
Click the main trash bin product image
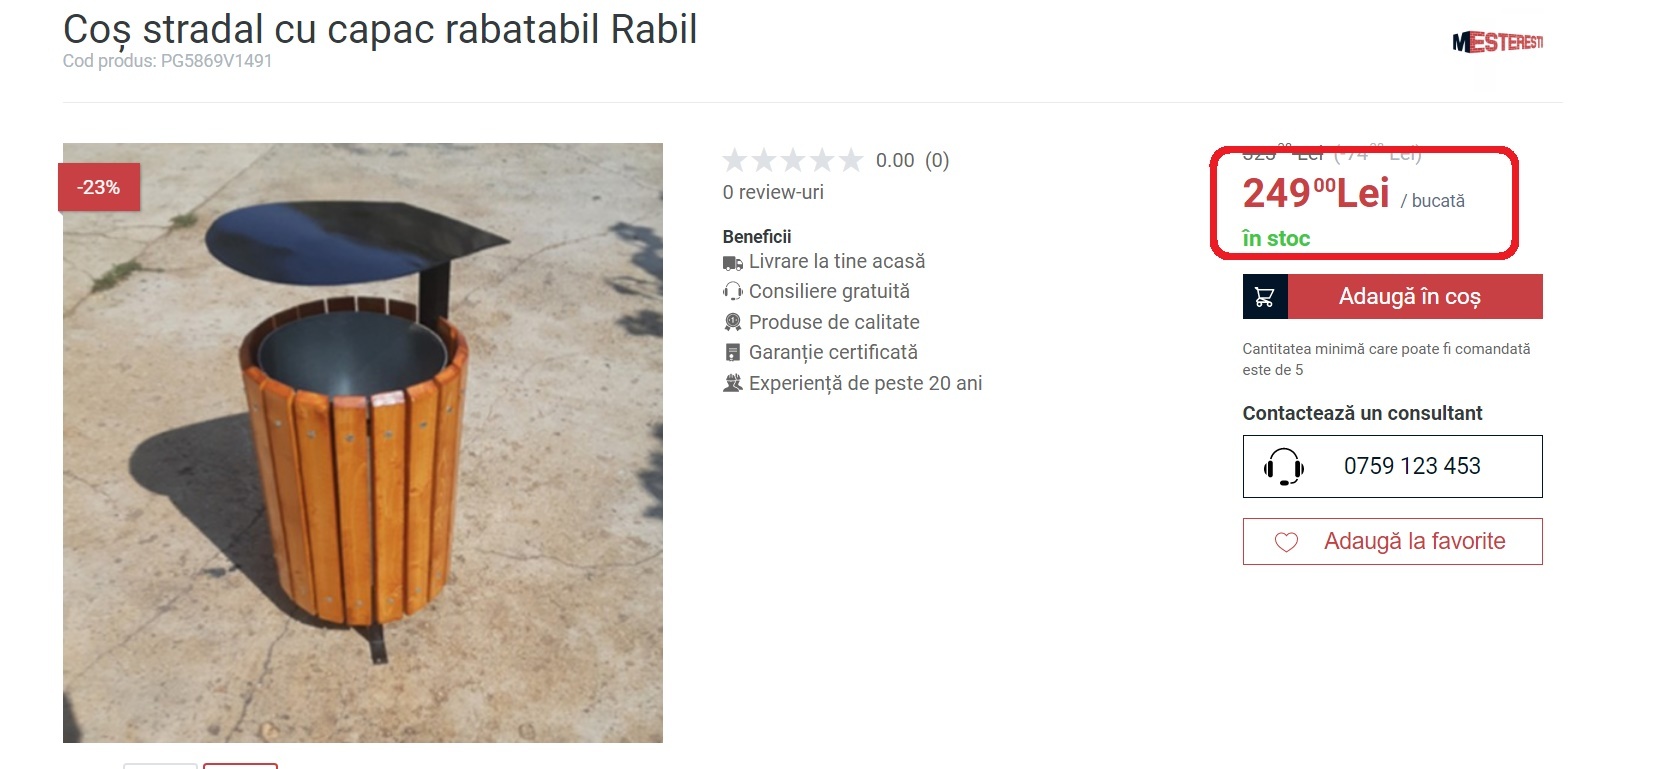363,443
